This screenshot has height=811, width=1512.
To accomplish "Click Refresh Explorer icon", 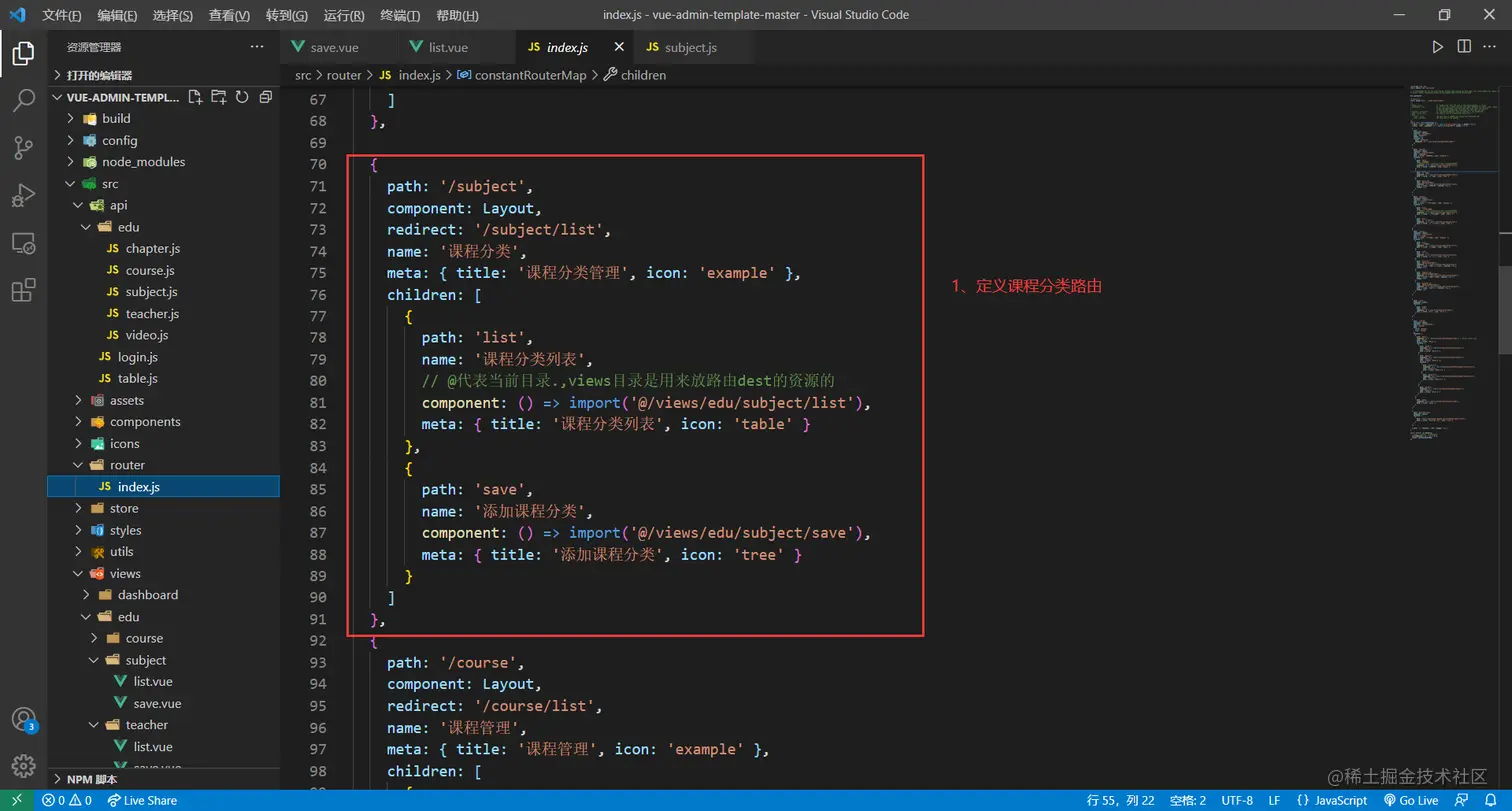I will pyautogui.click(x=242, y=97).
